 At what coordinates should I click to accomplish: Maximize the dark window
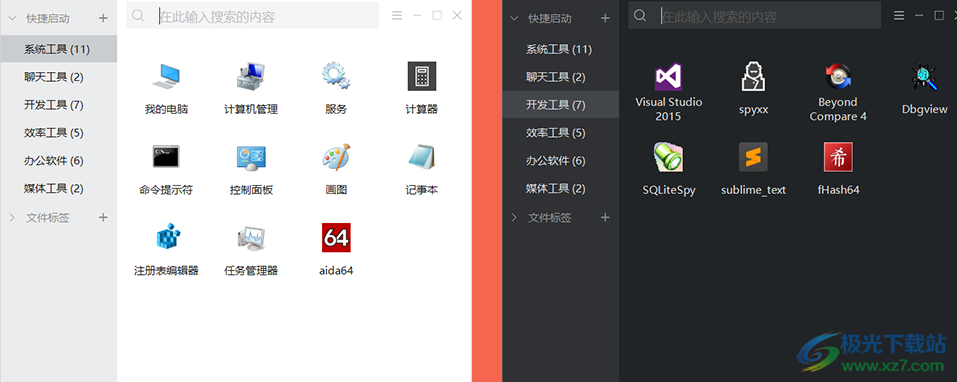939,16
